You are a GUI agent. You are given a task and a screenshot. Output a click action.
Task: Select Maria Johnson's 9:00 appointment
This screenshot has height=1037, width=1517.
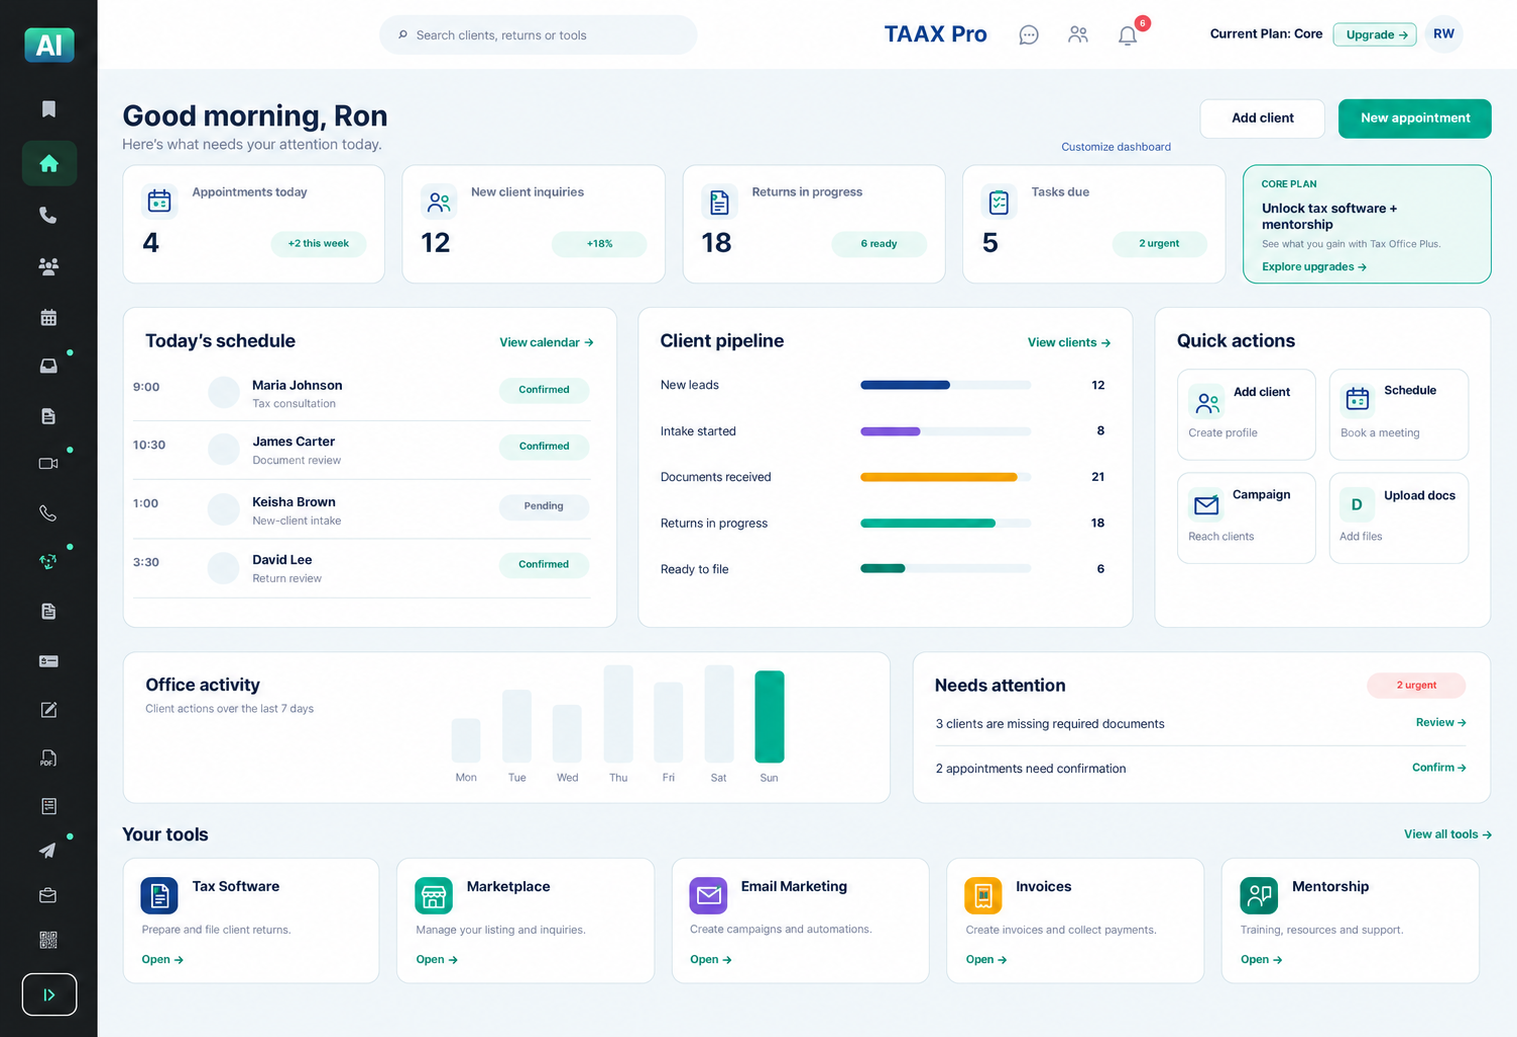(x=361, y=393)
